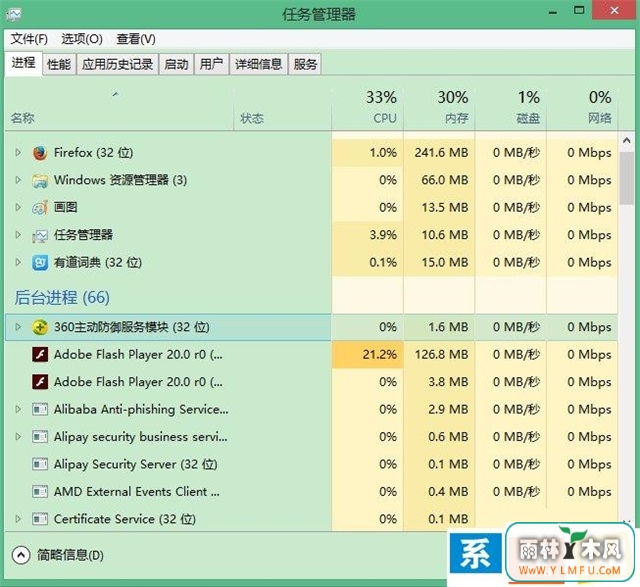Click the 有道词典 dictionary icon
Viewport: 640px width, 587px height.
point(40,262)
